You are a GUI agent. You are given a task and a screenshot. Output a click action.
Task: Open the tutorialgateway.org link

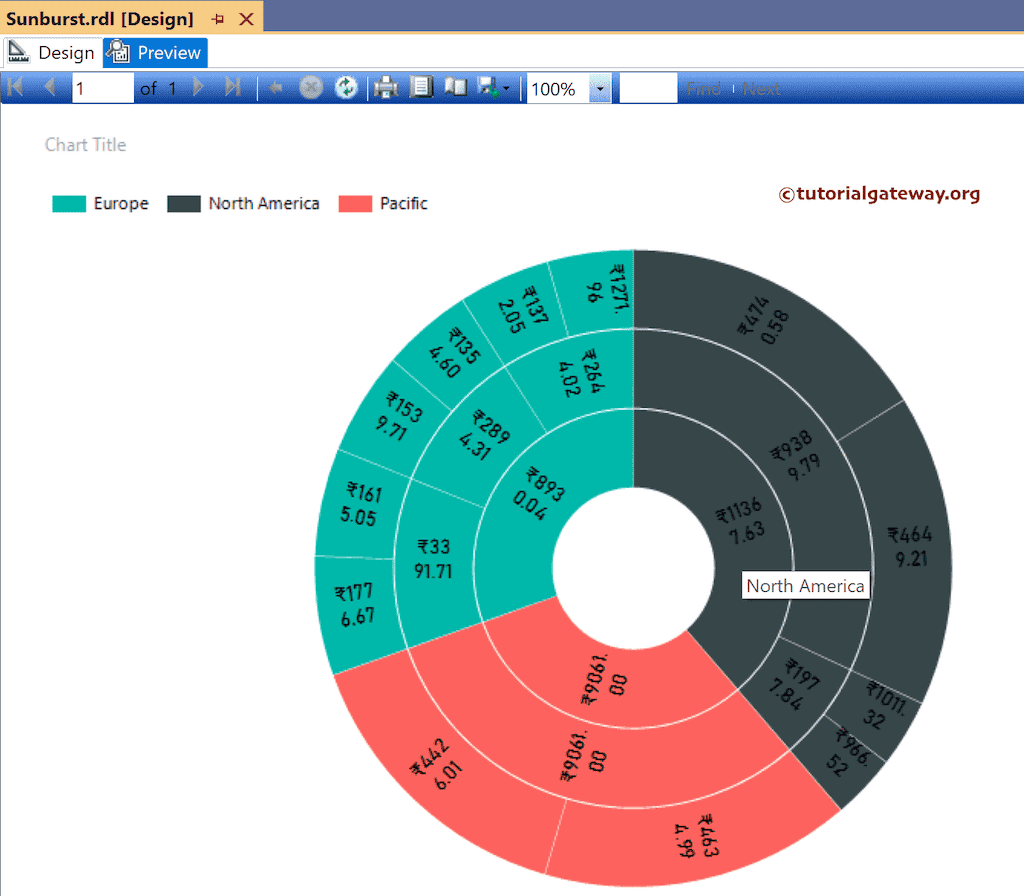[879, 194]
